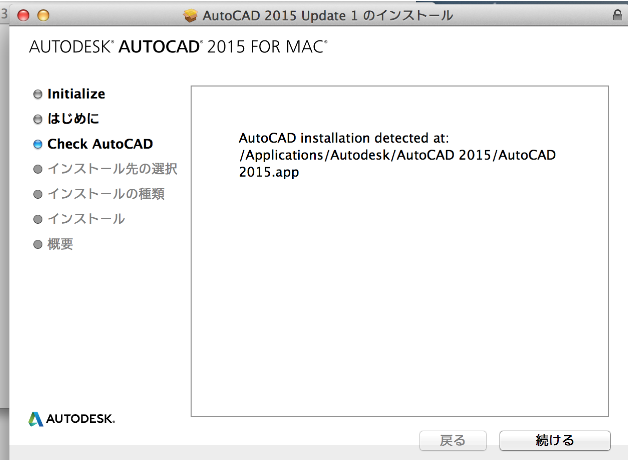Click the AUTODESK AUTOCAD 2015 FOR MAC heading
Viewport: 628px width, 460px height.
coord(178,47)
